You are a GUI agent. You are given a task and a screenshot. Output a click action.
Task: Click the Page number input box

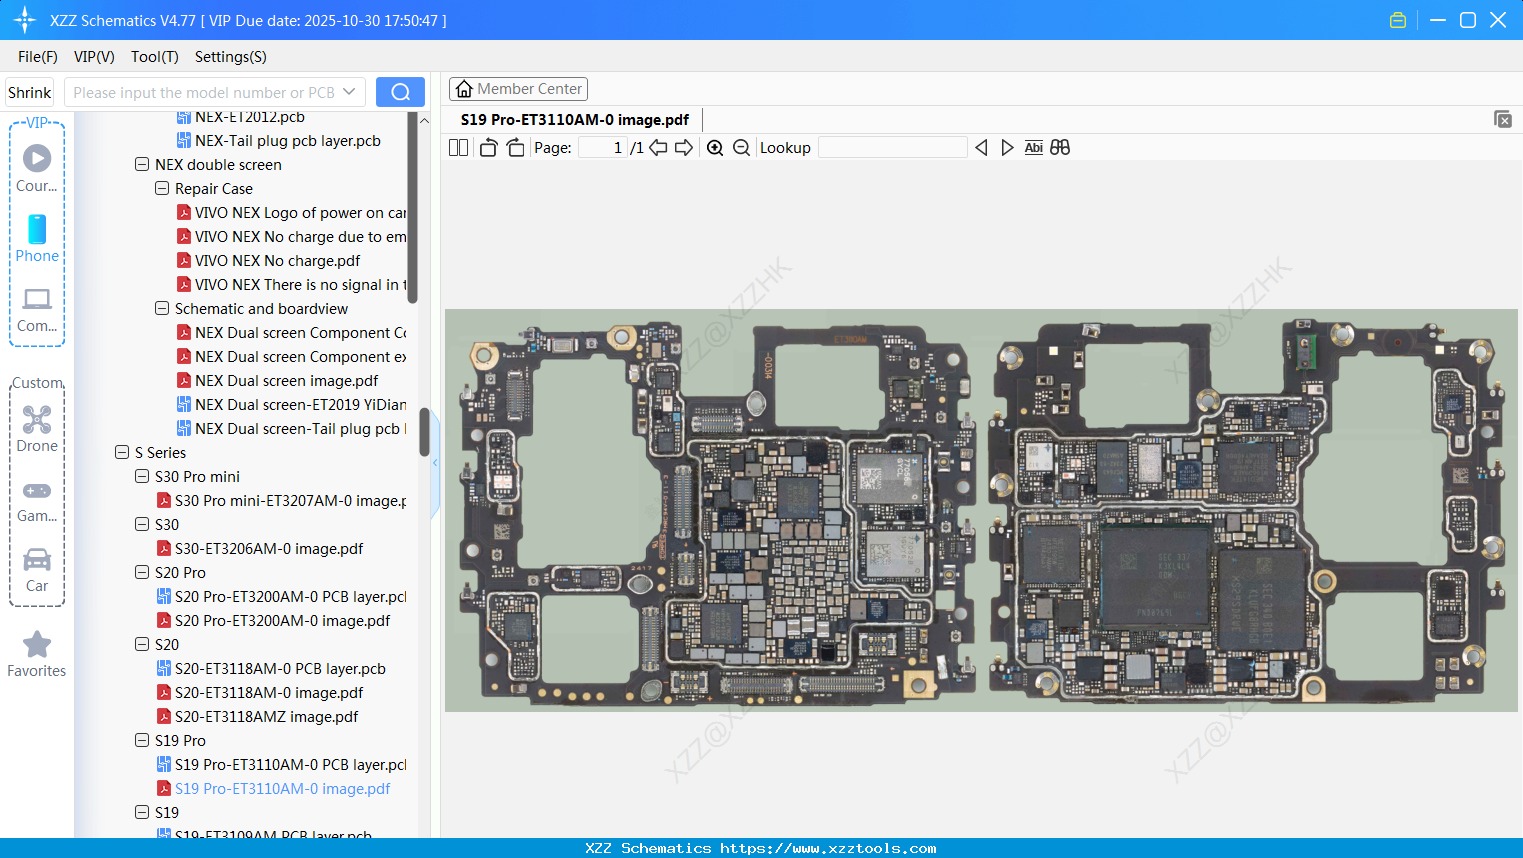[603, 148]
